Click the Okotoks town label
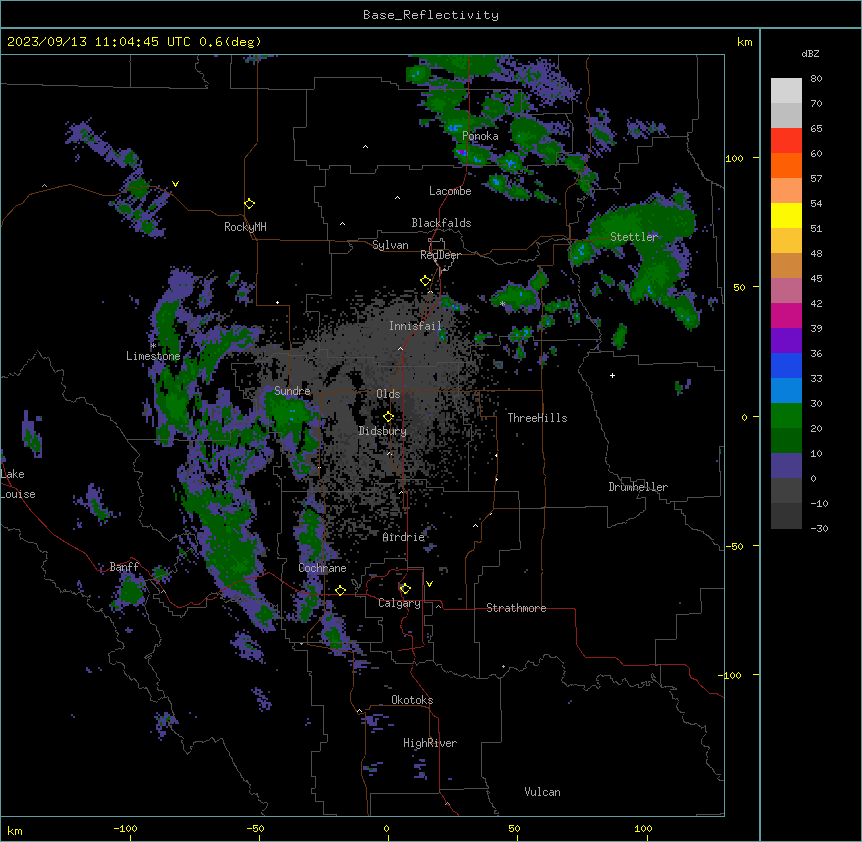The image size is (862, 842). click(412, 700)
